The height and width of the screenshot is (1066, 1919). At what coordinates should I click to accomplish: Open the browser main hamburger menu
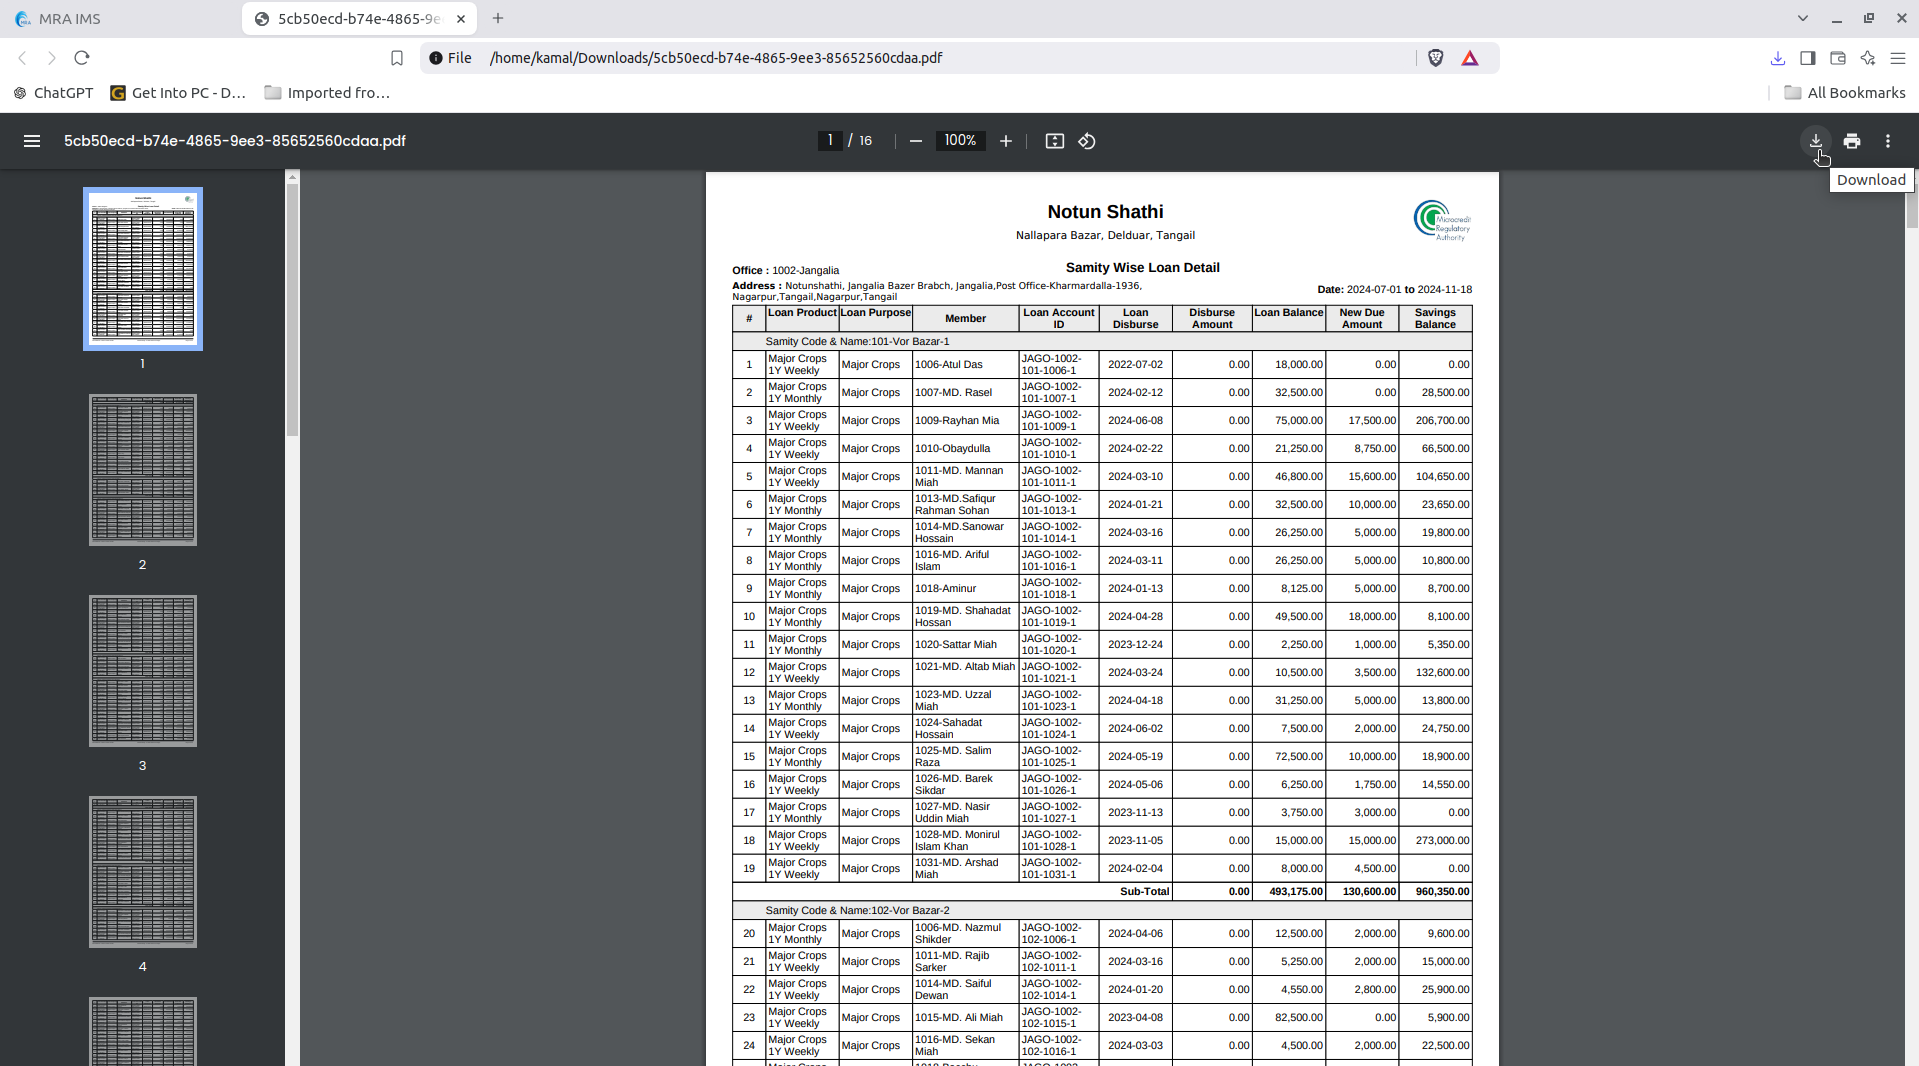pyautogui.click(x=1897, y=58)
